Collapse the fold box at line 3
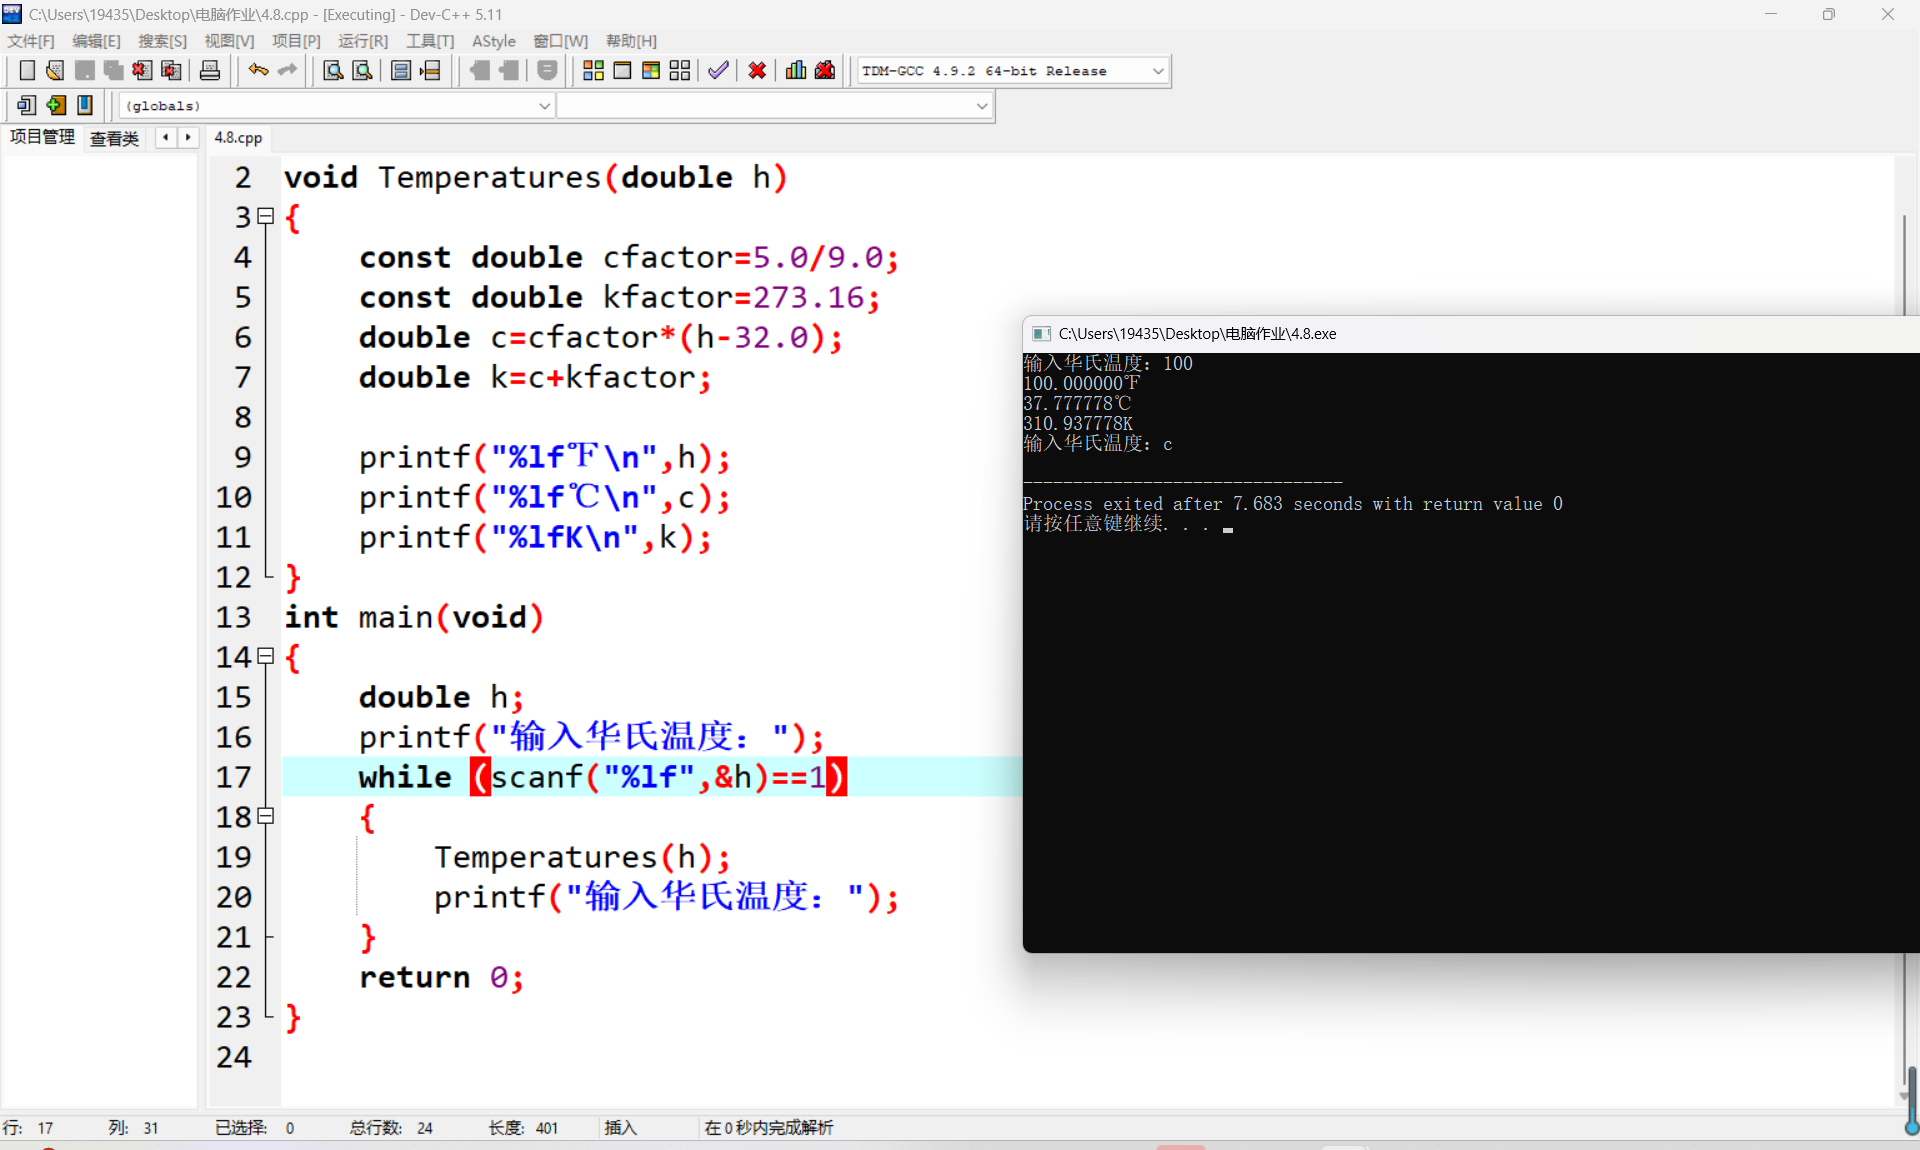1920x1150 pixels. 266,216
